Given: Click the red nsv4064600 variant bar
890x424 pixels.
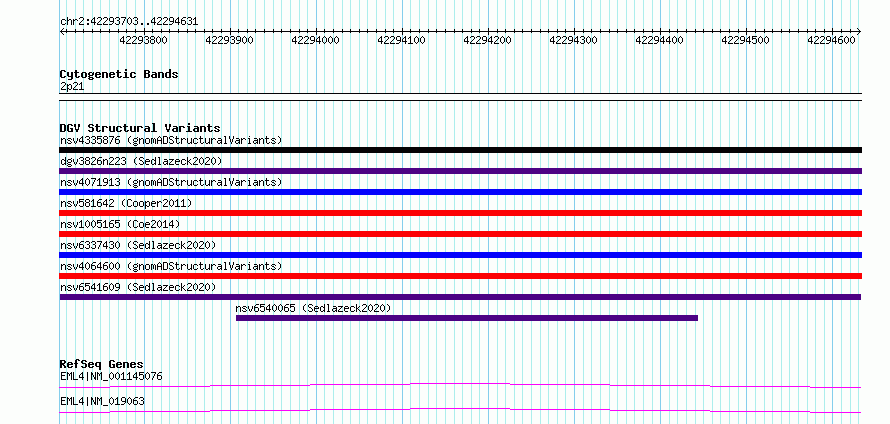Looking at the screenshot, I should click(x=460, y=276).
